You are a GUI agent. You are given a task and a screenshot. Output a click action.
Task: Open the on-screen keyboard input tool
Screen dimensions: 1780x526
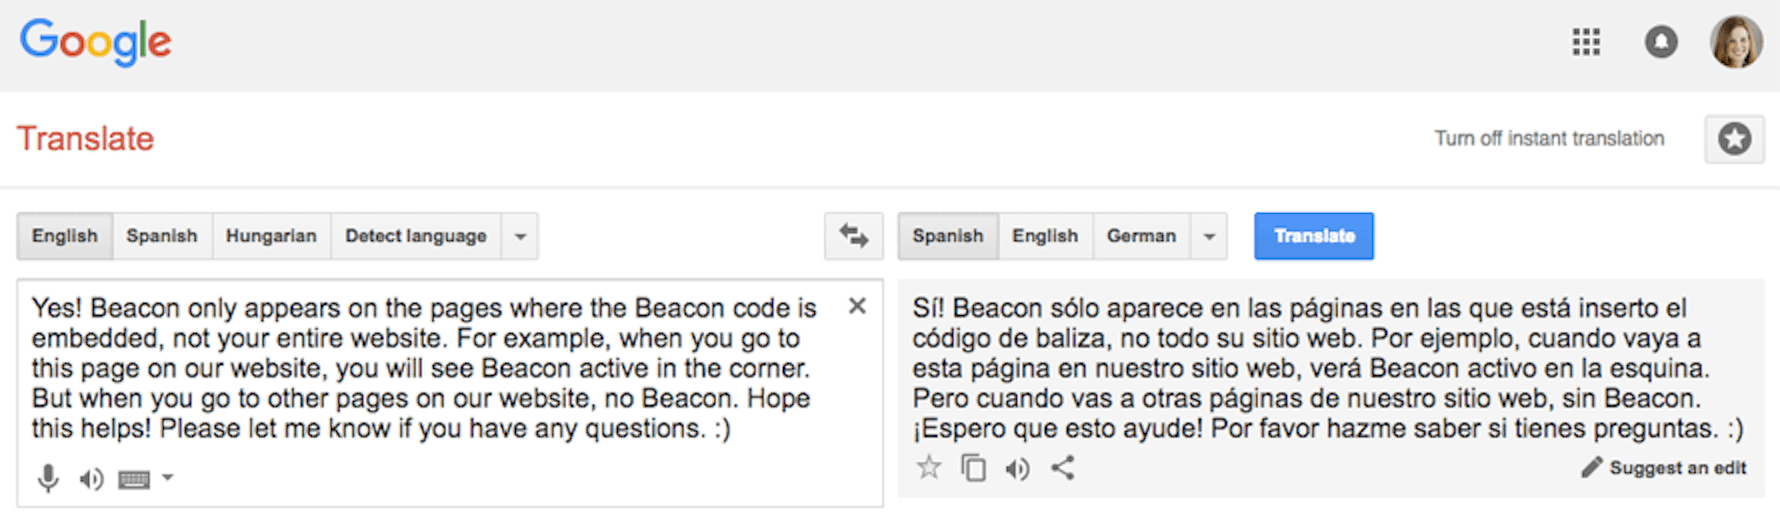click(x=134, y=480)
